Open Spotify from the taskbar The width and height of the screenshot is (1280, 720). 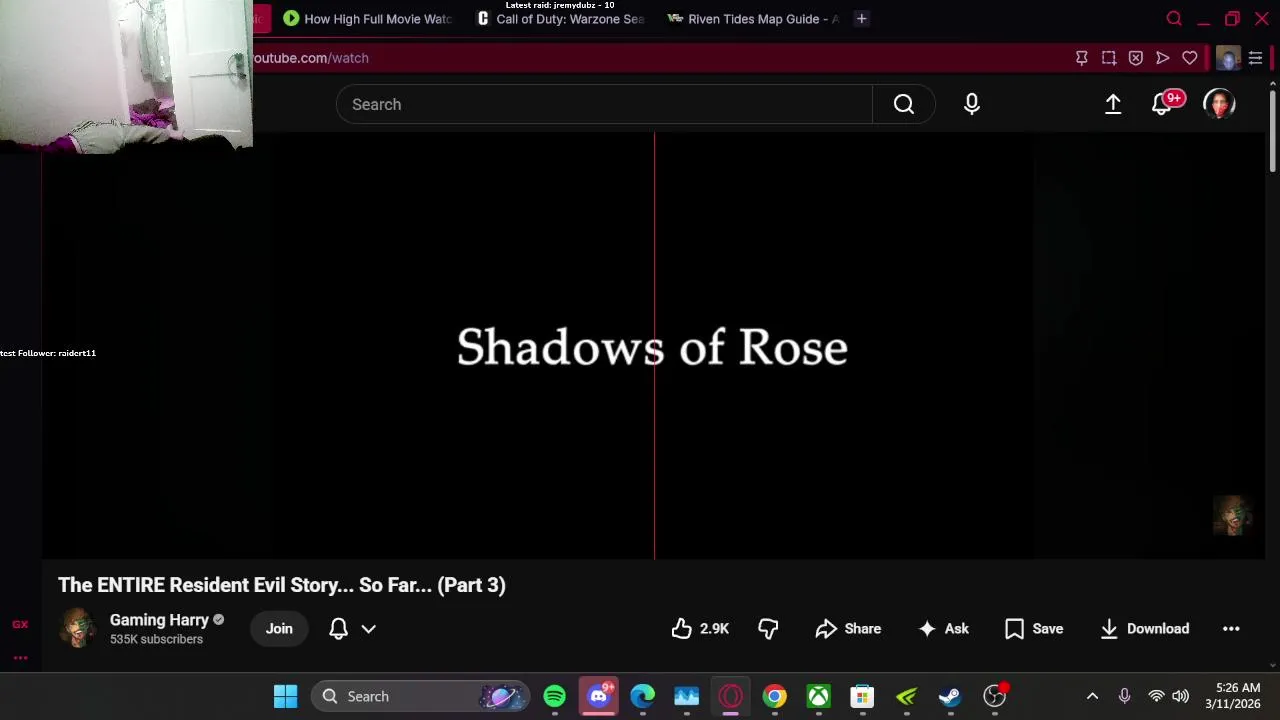554,696
